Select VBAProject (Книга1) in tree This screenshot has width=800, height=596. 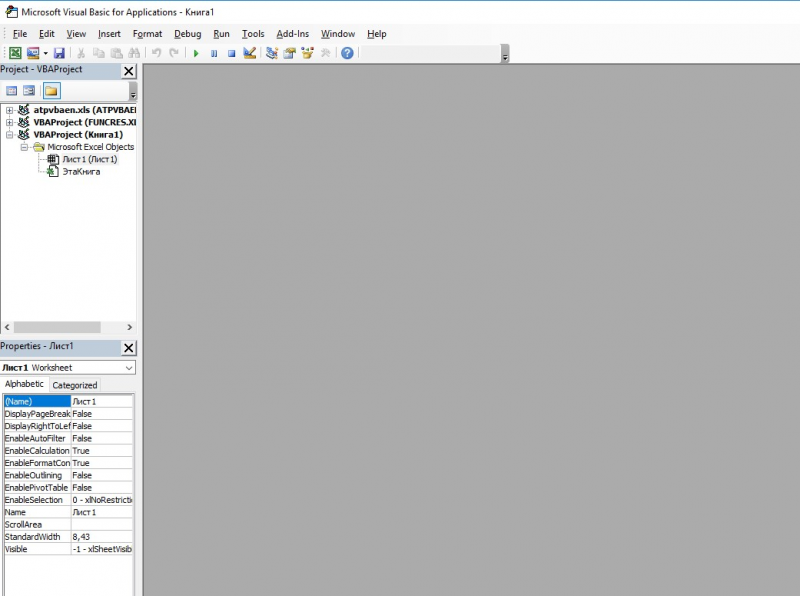[78, 135]
